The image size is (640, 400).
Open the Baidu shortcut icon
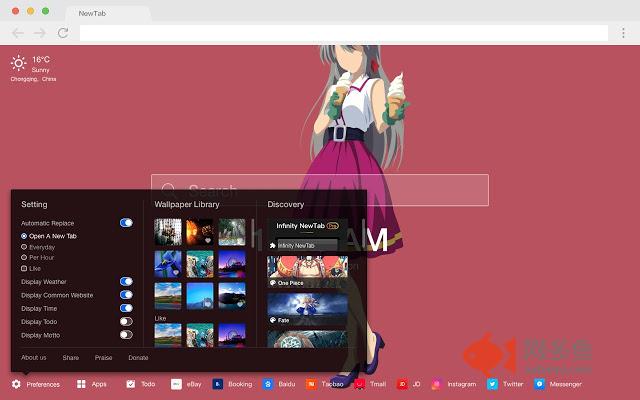268,384
